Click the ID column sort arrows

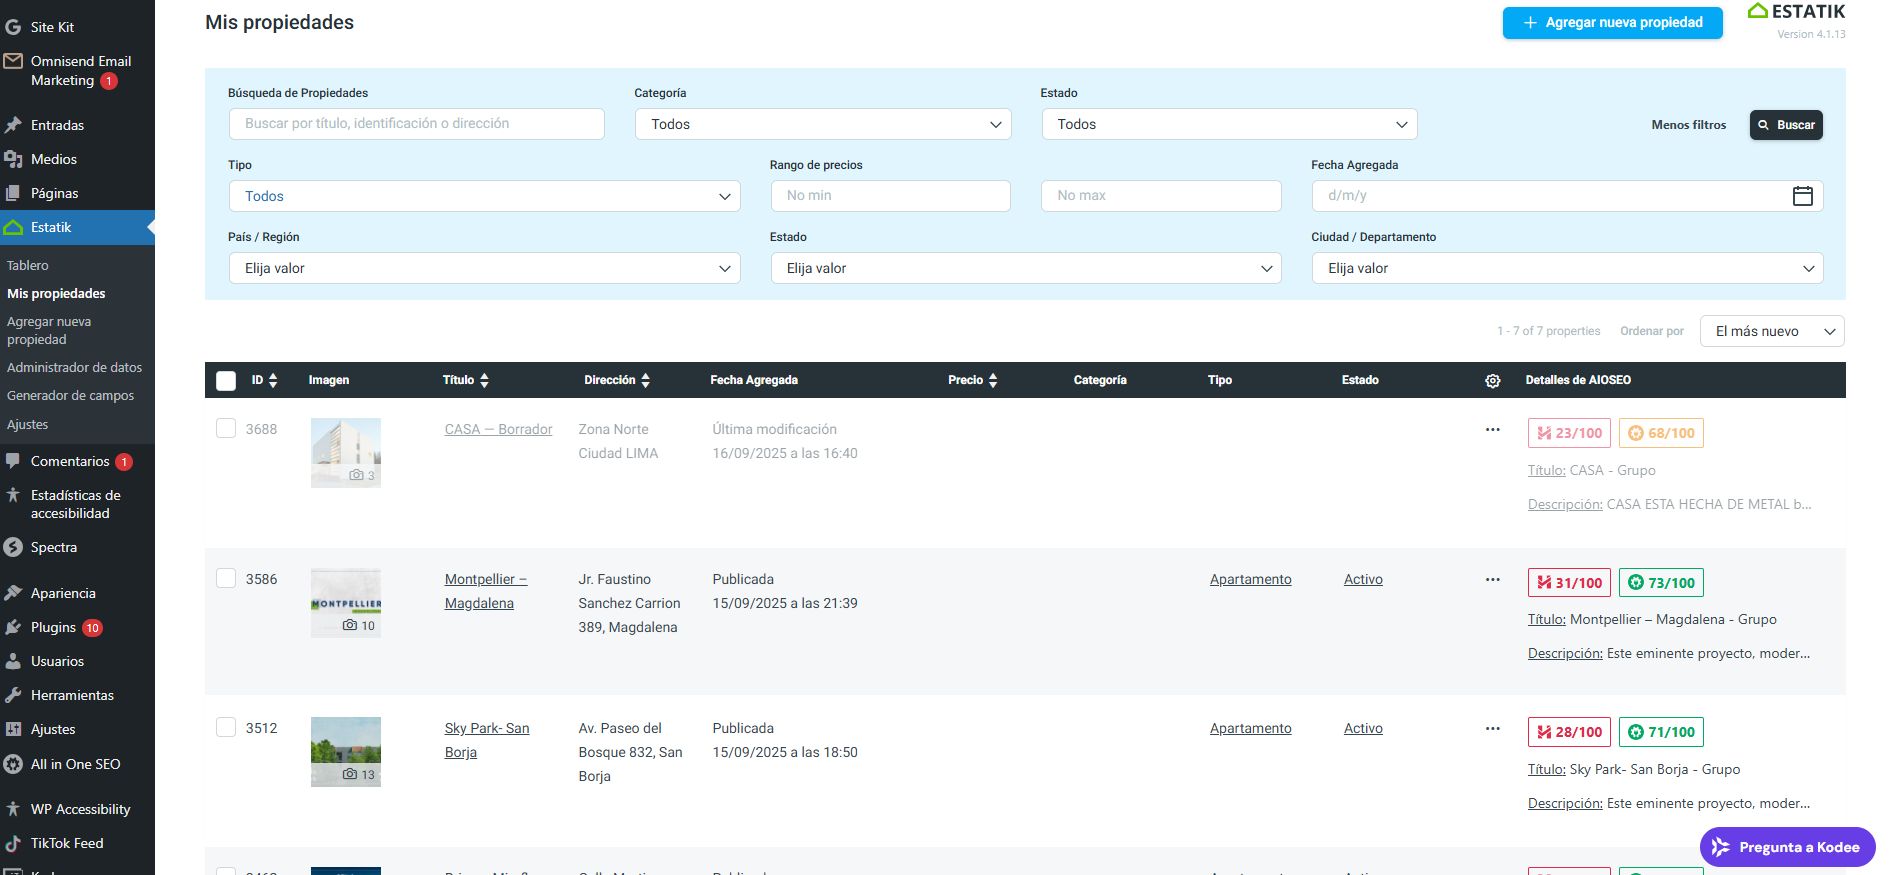(x=273, y=381)
